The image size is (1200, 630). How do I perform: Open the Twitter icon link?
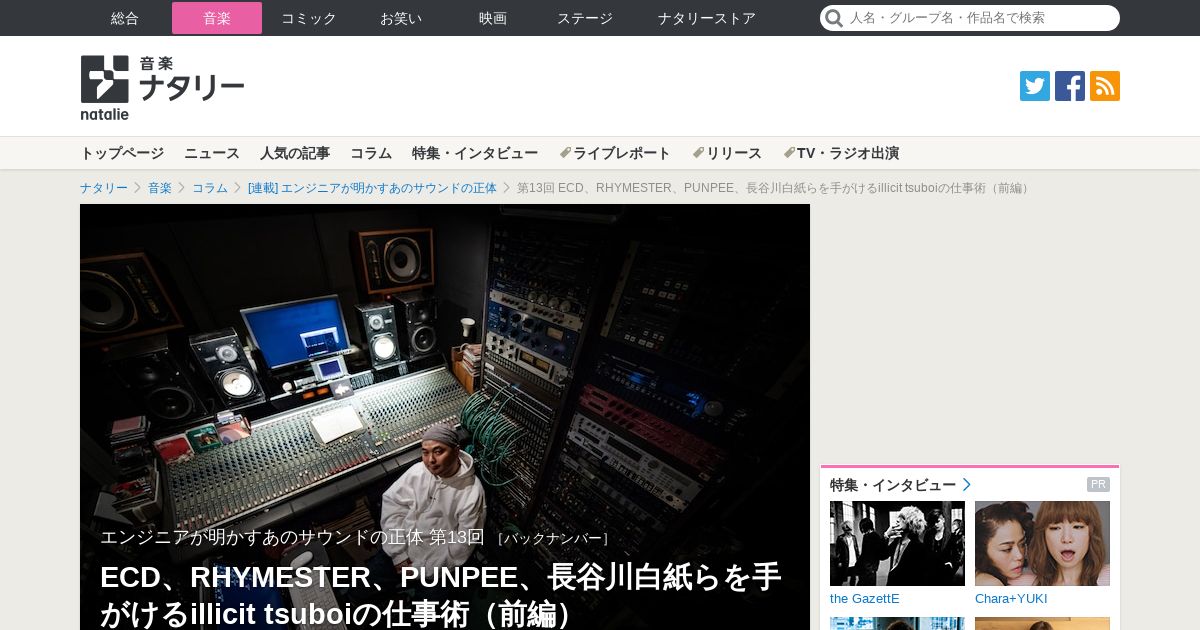tap(1035, 86)
